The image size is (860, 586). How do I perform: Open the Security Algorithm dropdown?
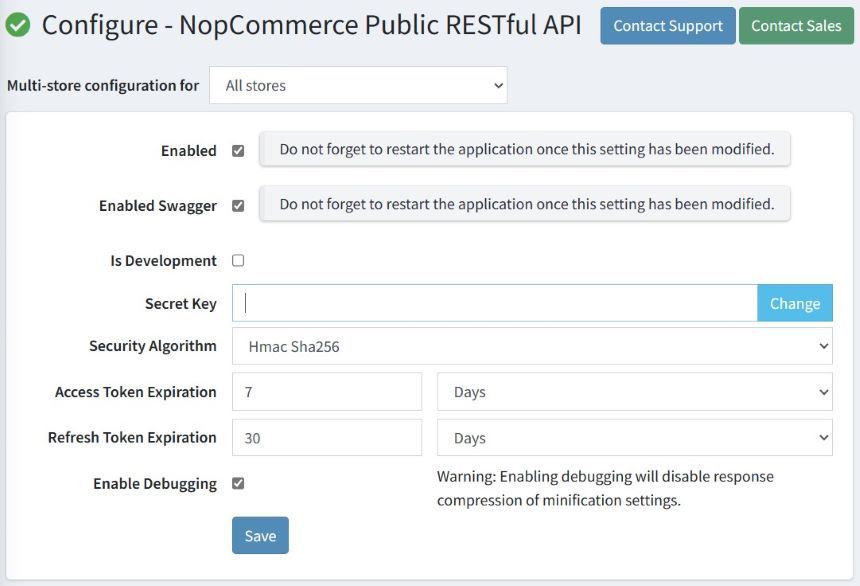coord(530,345)
